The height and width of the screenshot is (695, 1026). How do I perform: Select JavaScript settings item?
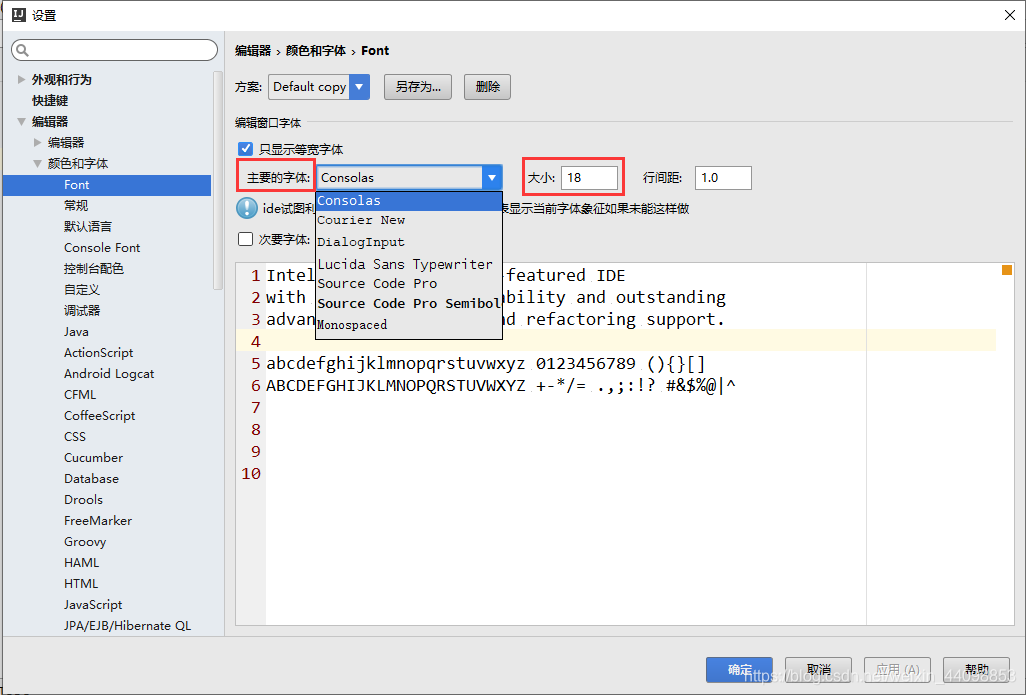(92, 605)
